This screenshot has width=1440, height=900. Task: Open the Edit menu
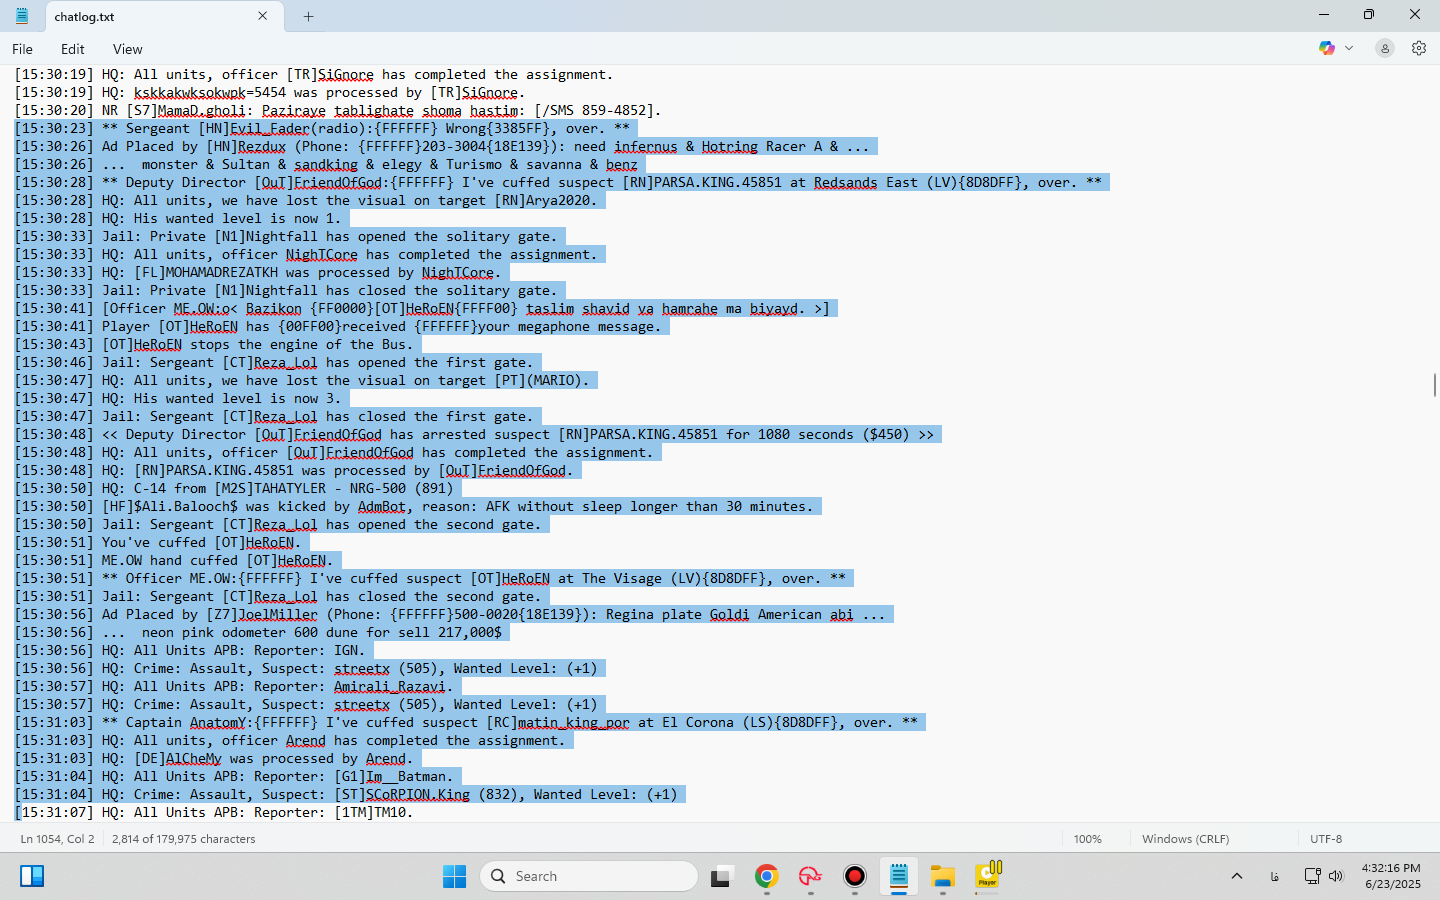point(72,49)
